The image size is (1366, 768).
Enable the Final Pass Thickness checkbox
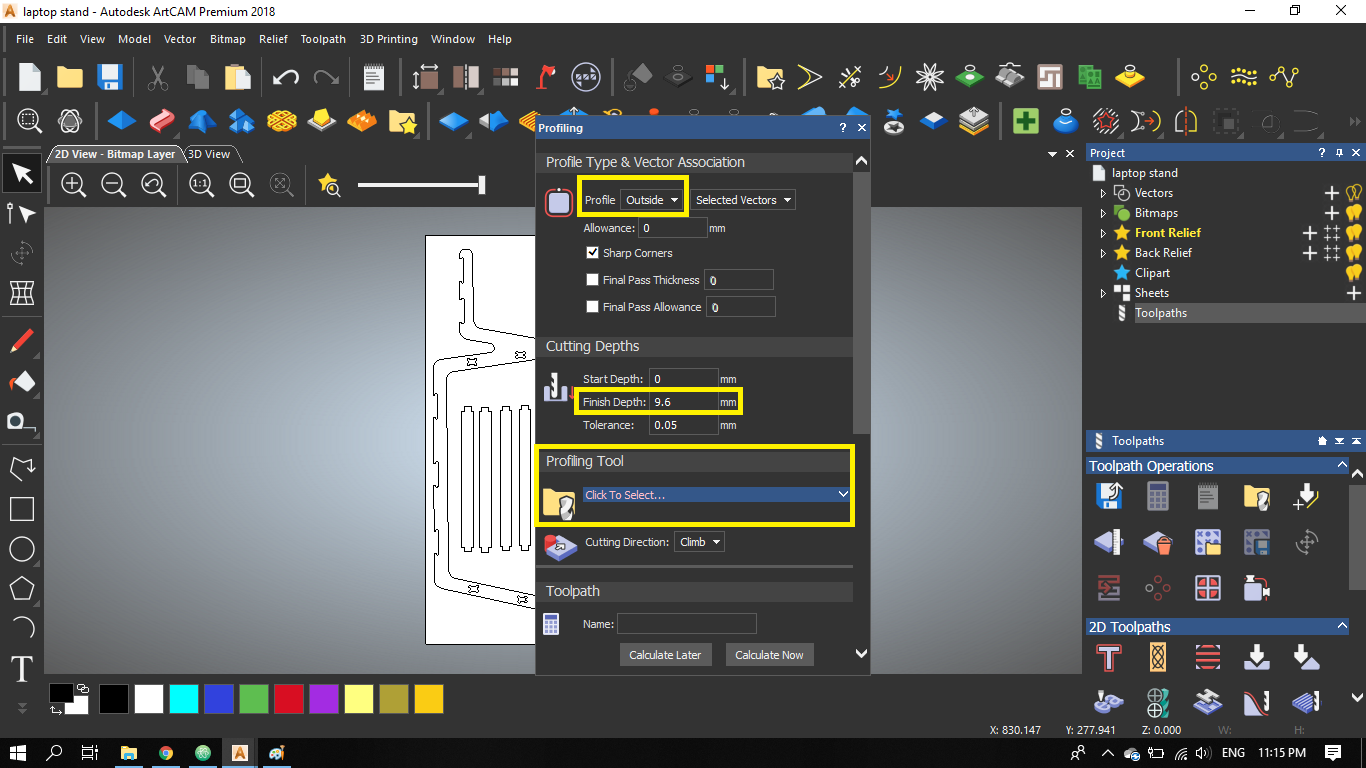point(592,280)
